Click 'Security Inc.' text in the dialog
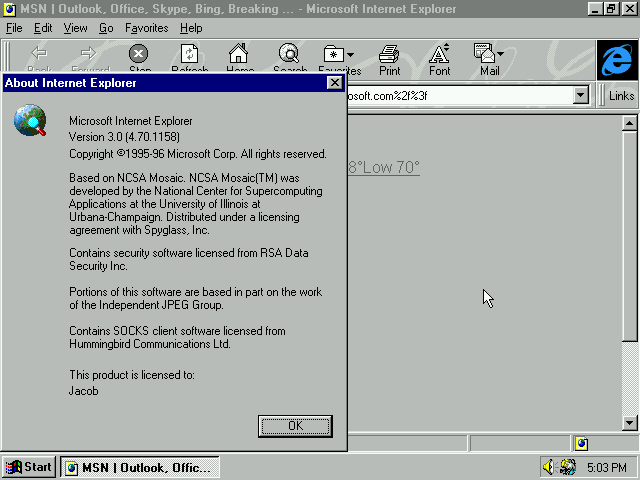The image size is (640, 480). pos(98,266)
